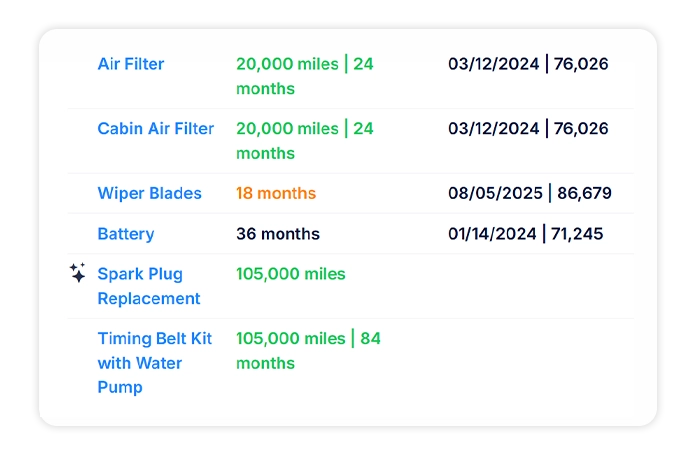Open Spark Plug Replacement service details

[148, 286]
